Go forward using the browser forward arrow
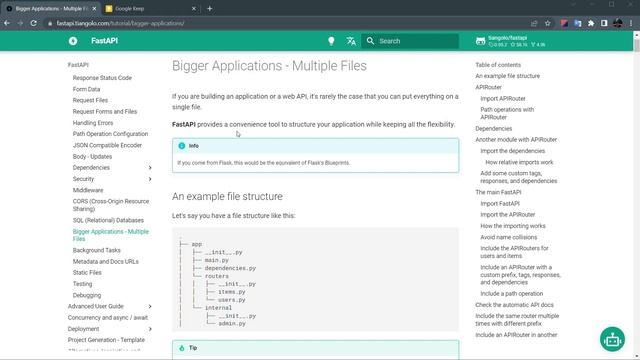 tap(20, 23)
